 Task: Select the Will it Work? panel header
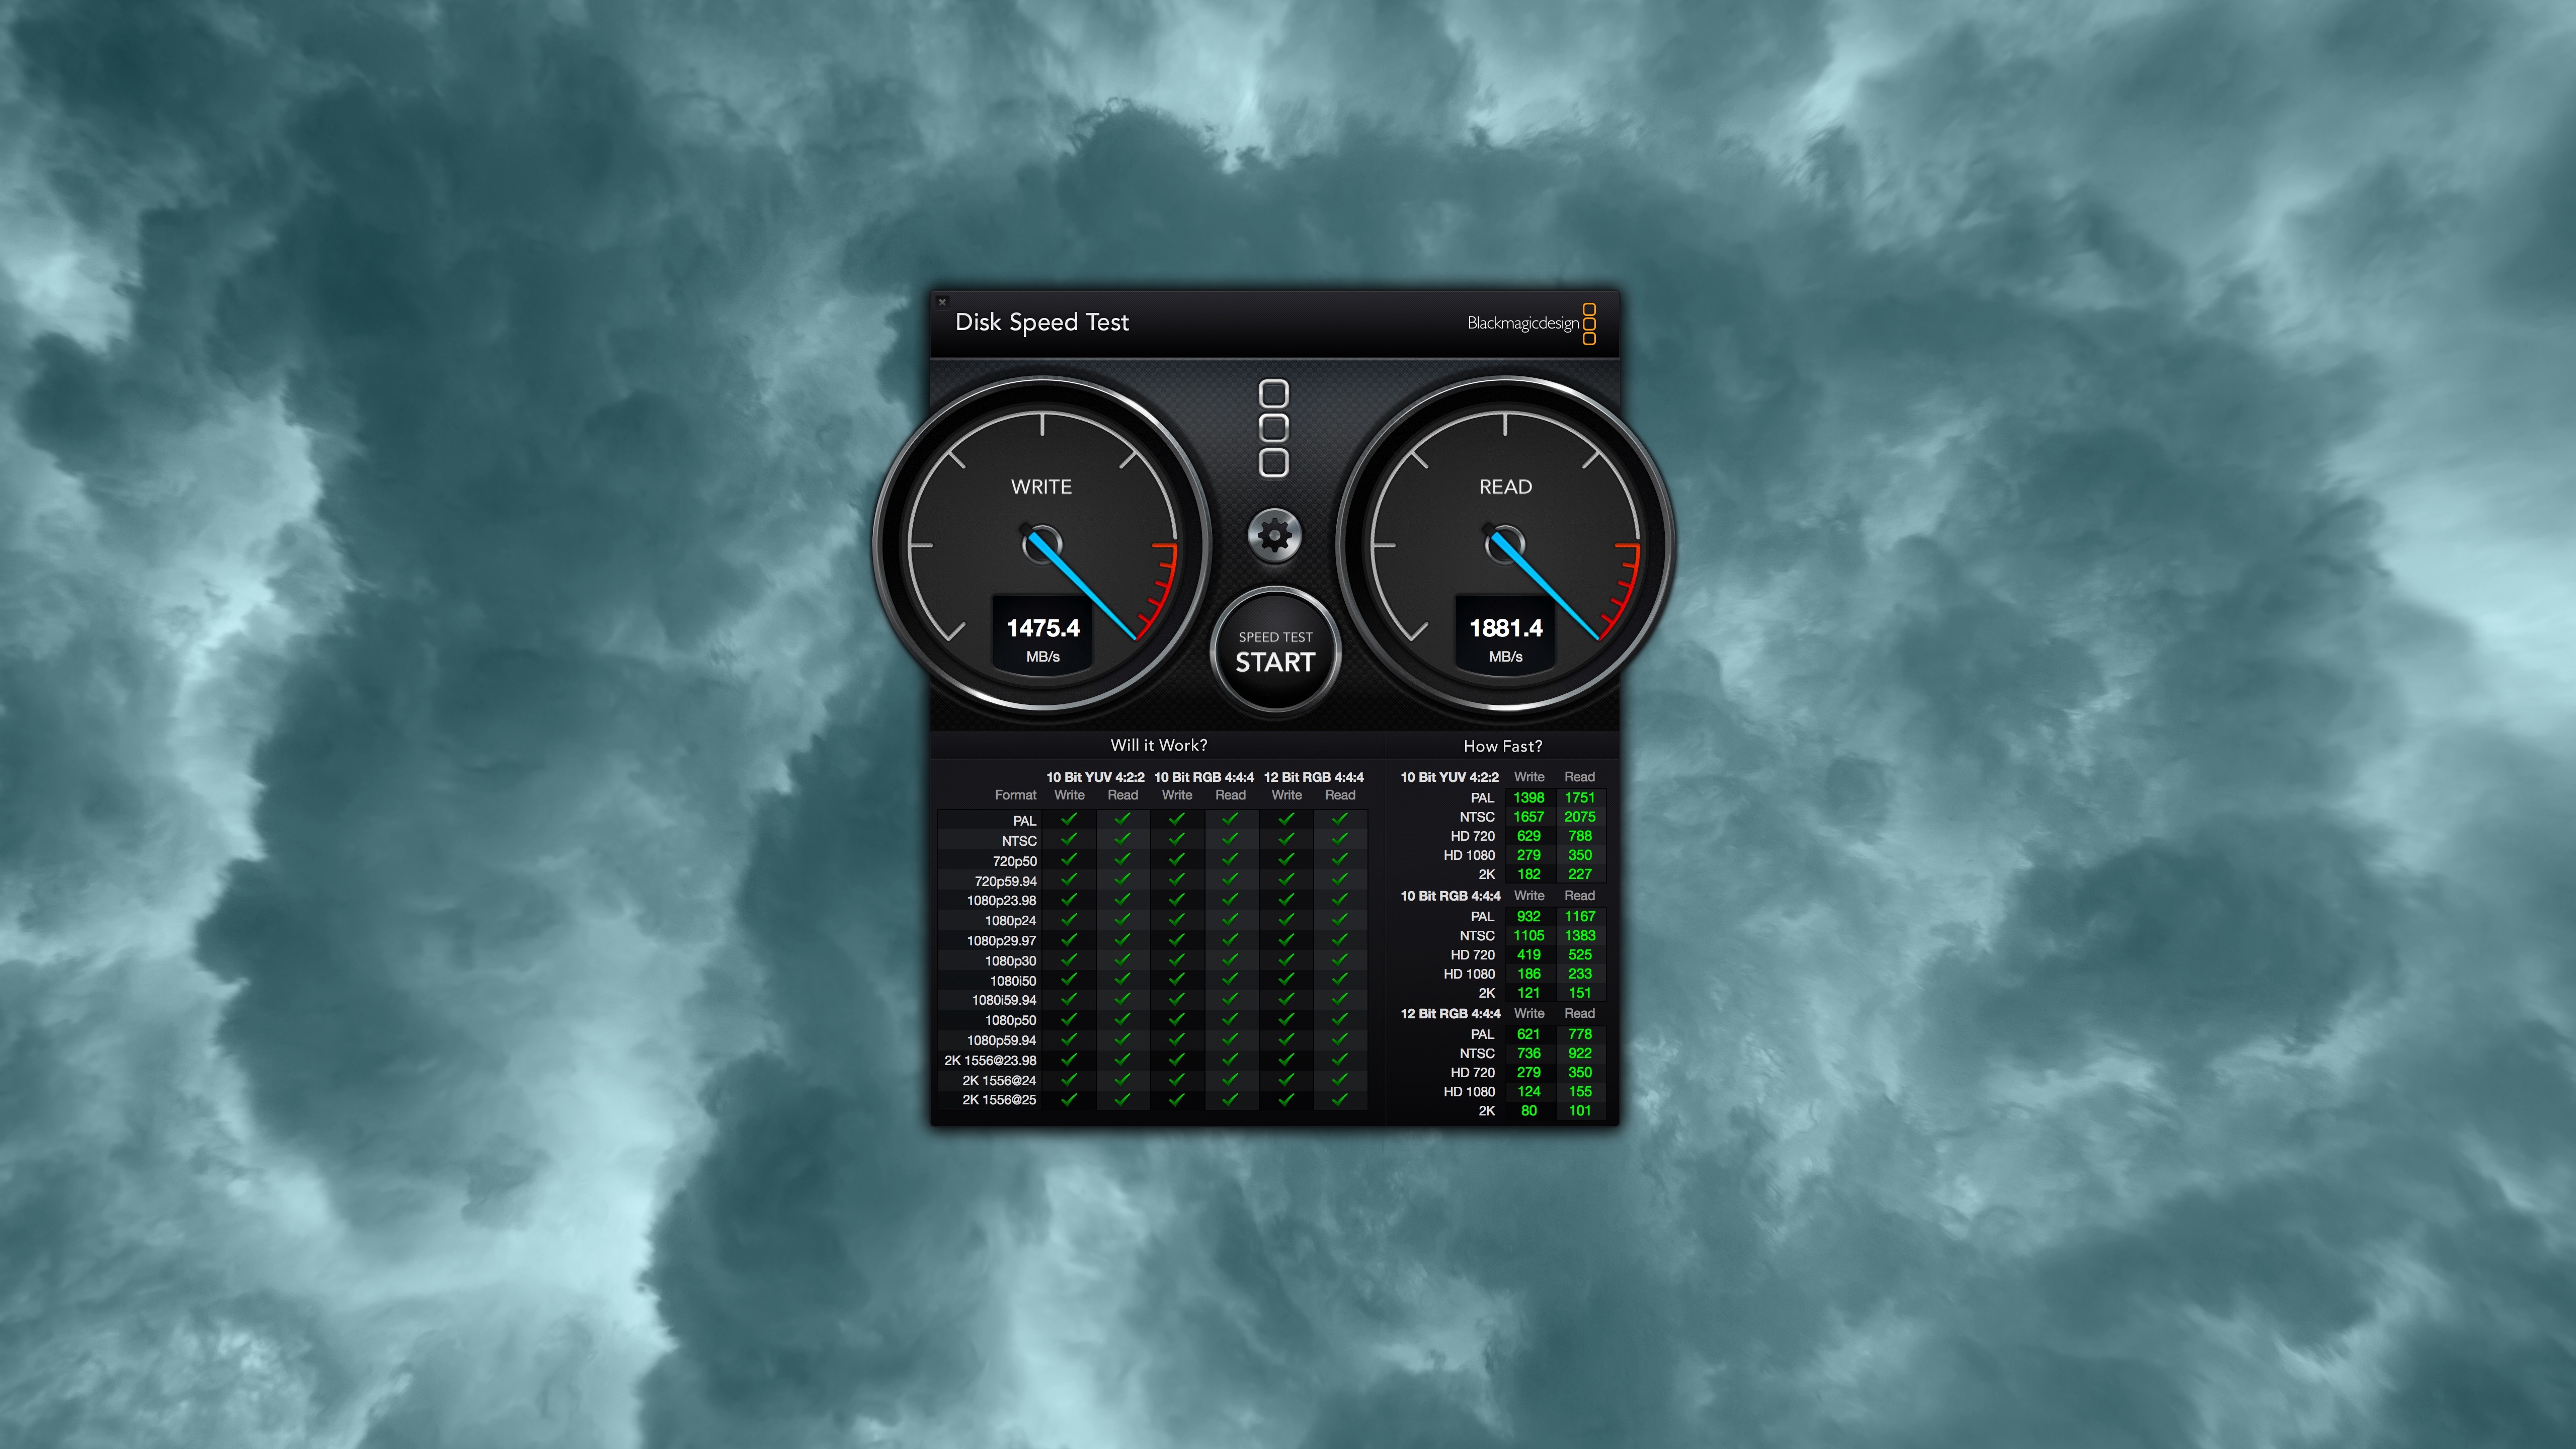coord(1158,745)
